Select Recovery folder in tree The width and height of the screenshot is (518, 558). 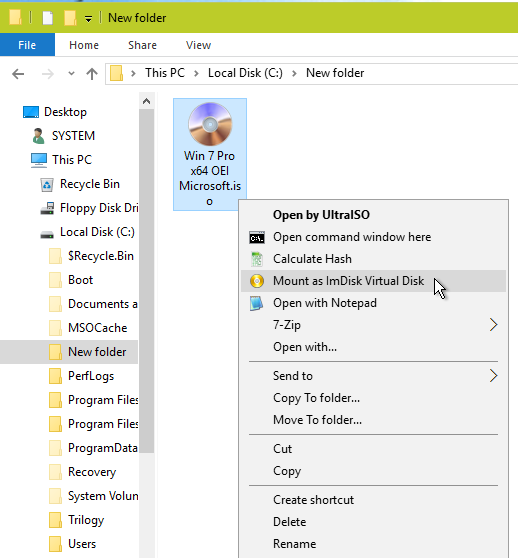coord(92,472)
